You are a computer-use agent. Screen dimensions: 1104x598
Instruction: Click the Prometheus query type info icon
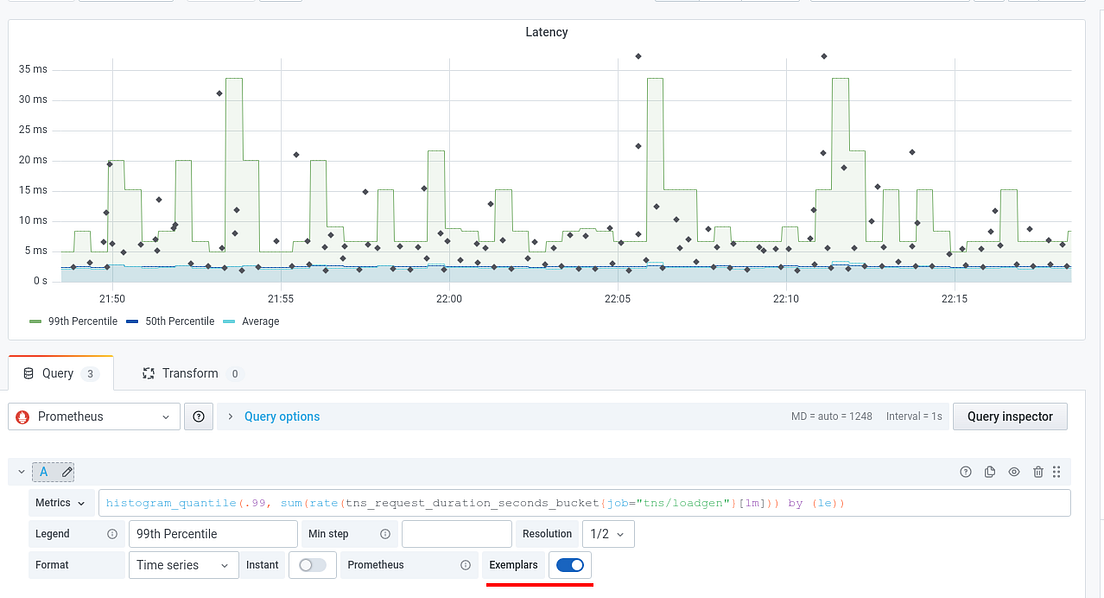point(466,565)
